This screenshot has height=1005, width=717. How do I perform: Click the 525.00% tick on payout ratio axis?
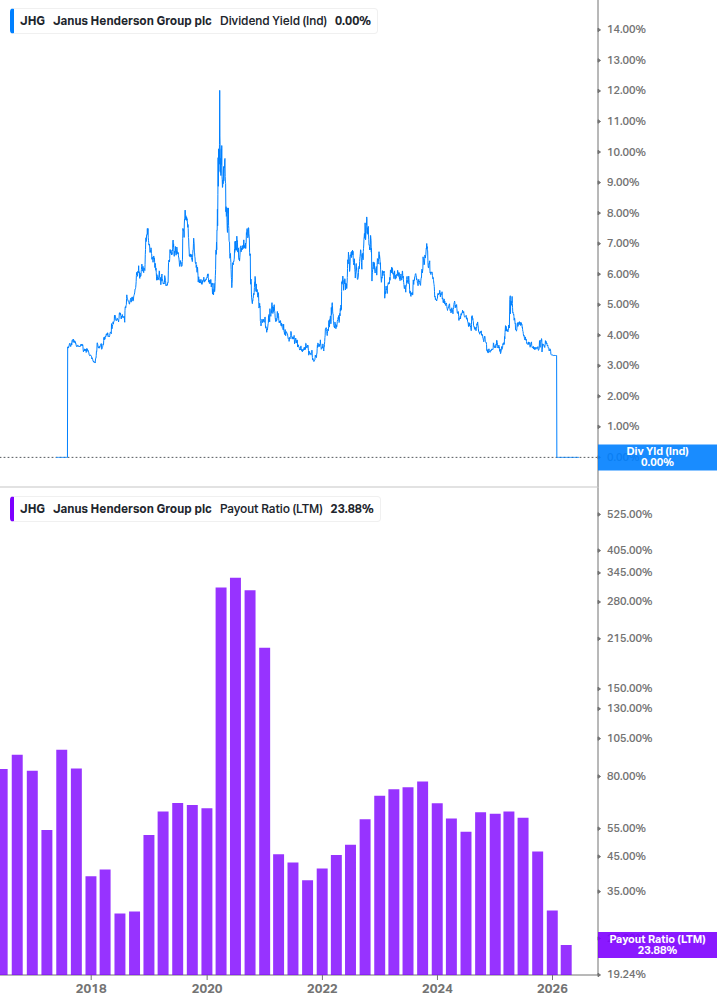[x=629, y=514]
